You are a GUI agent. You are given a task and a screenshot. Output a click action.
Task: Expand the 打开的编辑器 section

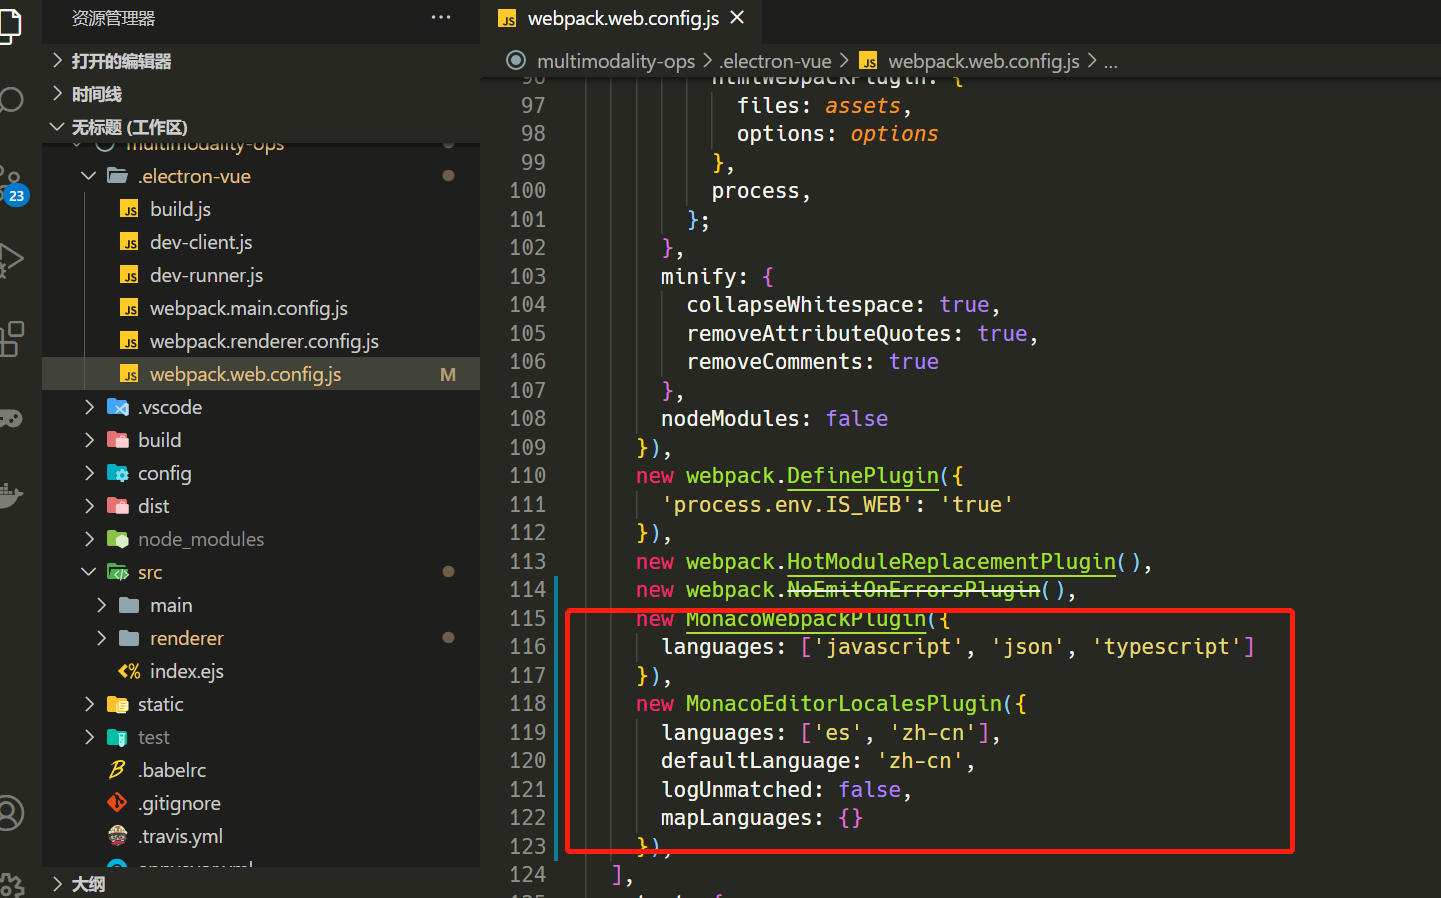57,61
